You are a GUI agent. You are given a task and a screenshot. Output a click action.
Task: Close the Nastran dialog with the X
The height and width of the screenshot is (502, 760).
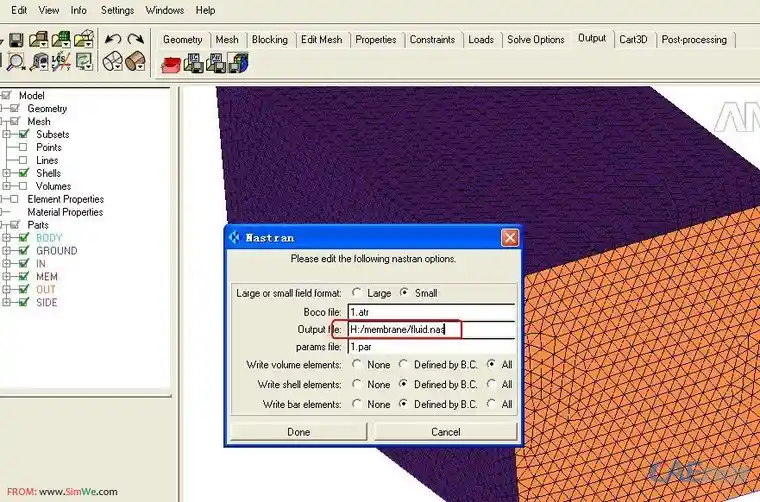pos(509,237)
